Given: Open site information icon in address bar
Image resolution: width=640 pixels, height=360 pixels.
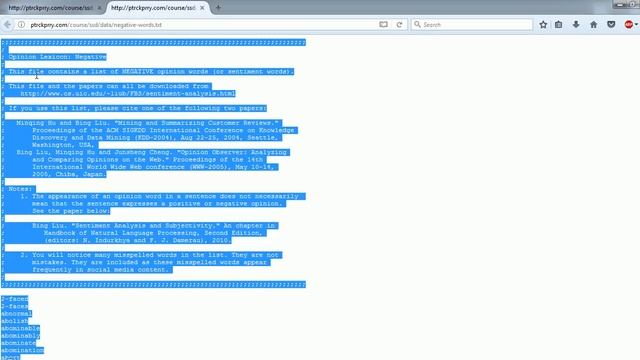Looking at the screenshot, I should click(21, 24).
